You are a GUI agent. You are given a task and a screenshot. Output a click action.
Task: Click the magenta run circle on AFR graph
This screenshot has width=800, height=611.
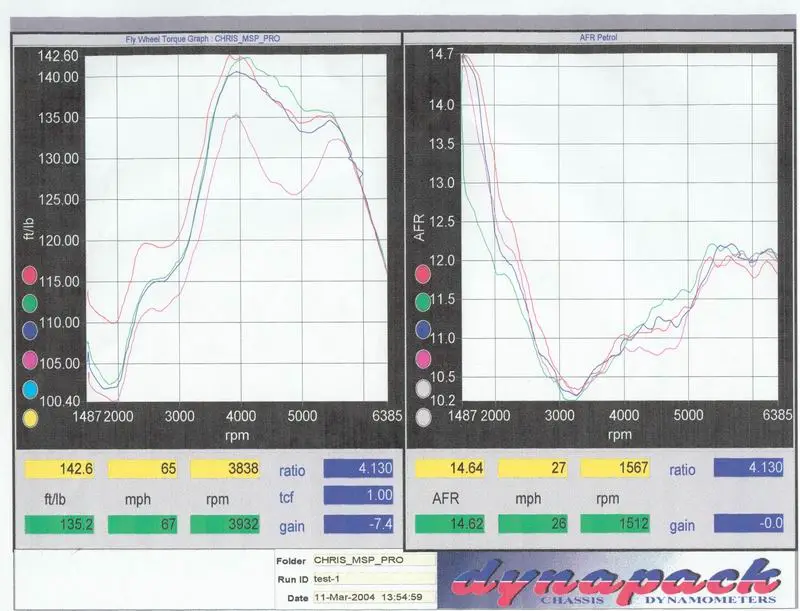click(424, 358)
